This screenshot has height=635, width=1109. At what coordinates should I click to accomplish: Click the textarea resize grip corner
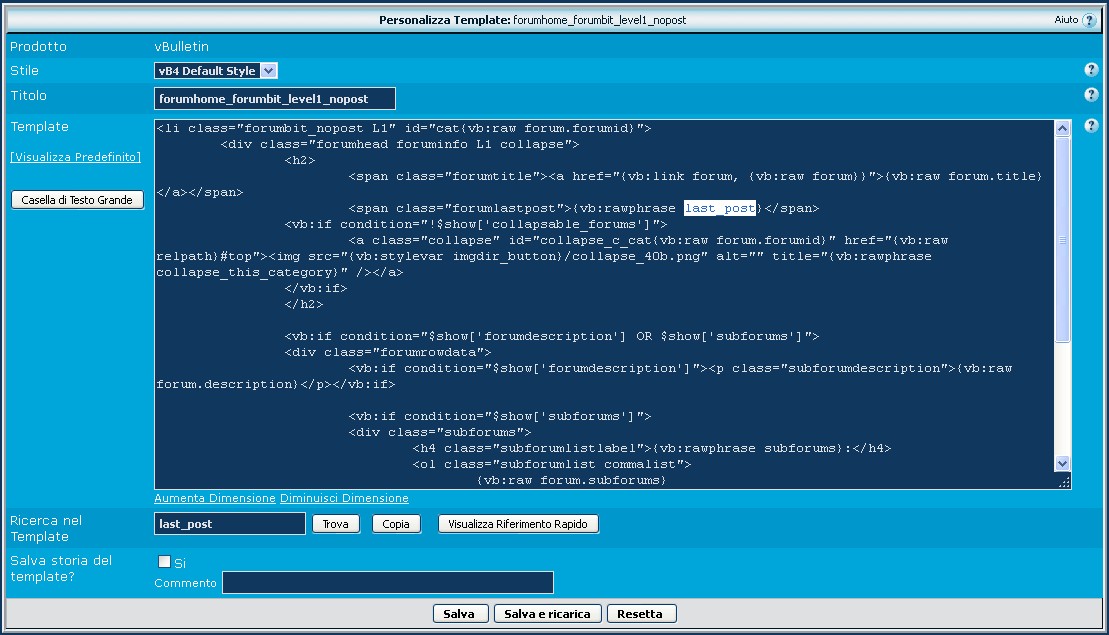1063,481
